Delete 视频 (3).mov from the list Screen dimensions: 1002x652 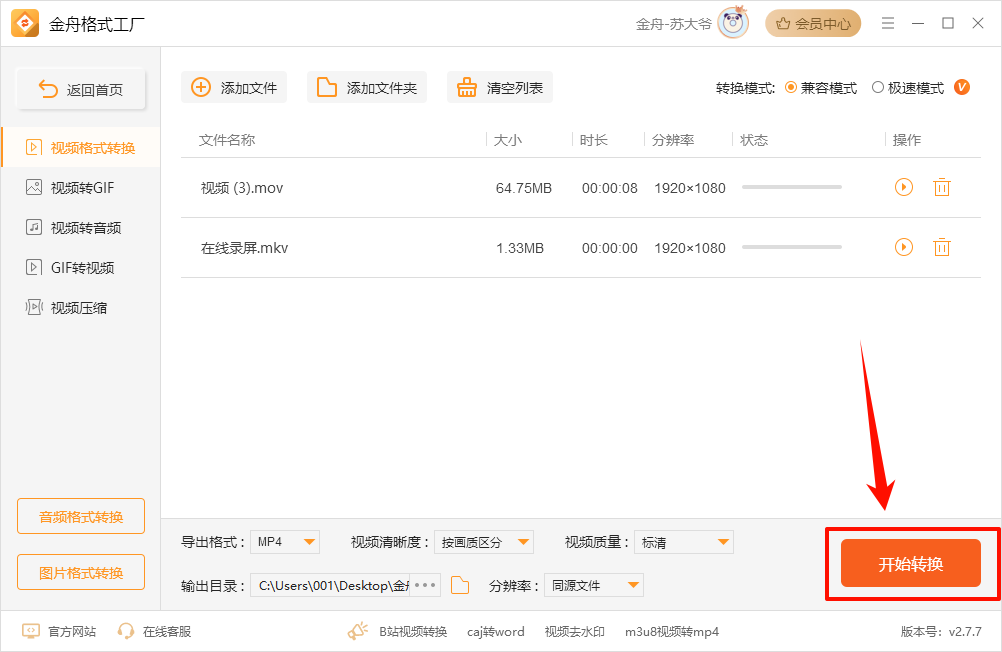[x=942, y=187]
